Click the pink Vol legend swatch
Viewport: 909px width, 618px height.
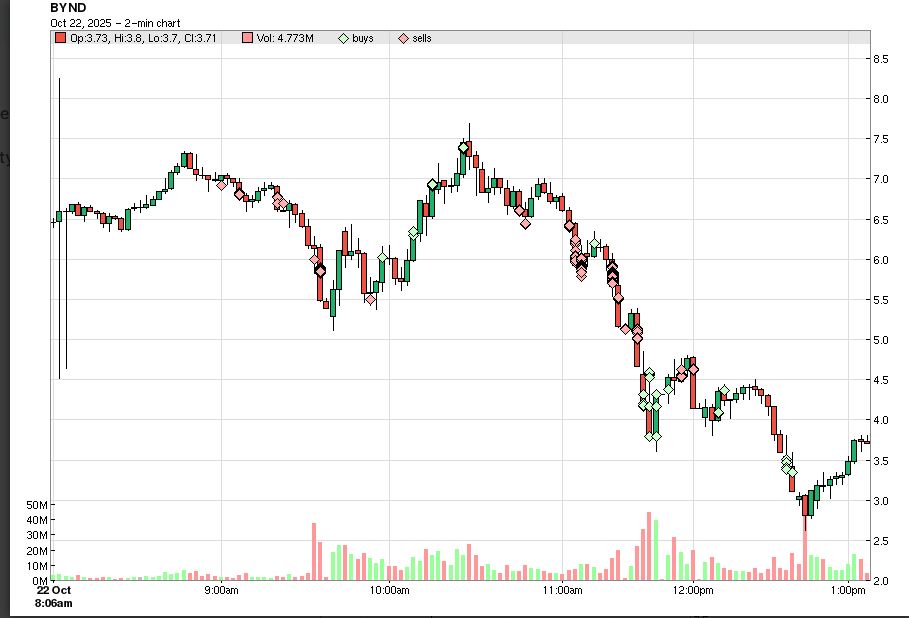248,38
